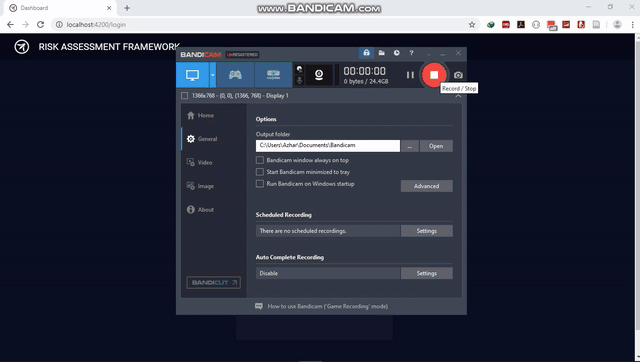
Task: Select Screen Recording mode monitor icon
Action: 192,75
